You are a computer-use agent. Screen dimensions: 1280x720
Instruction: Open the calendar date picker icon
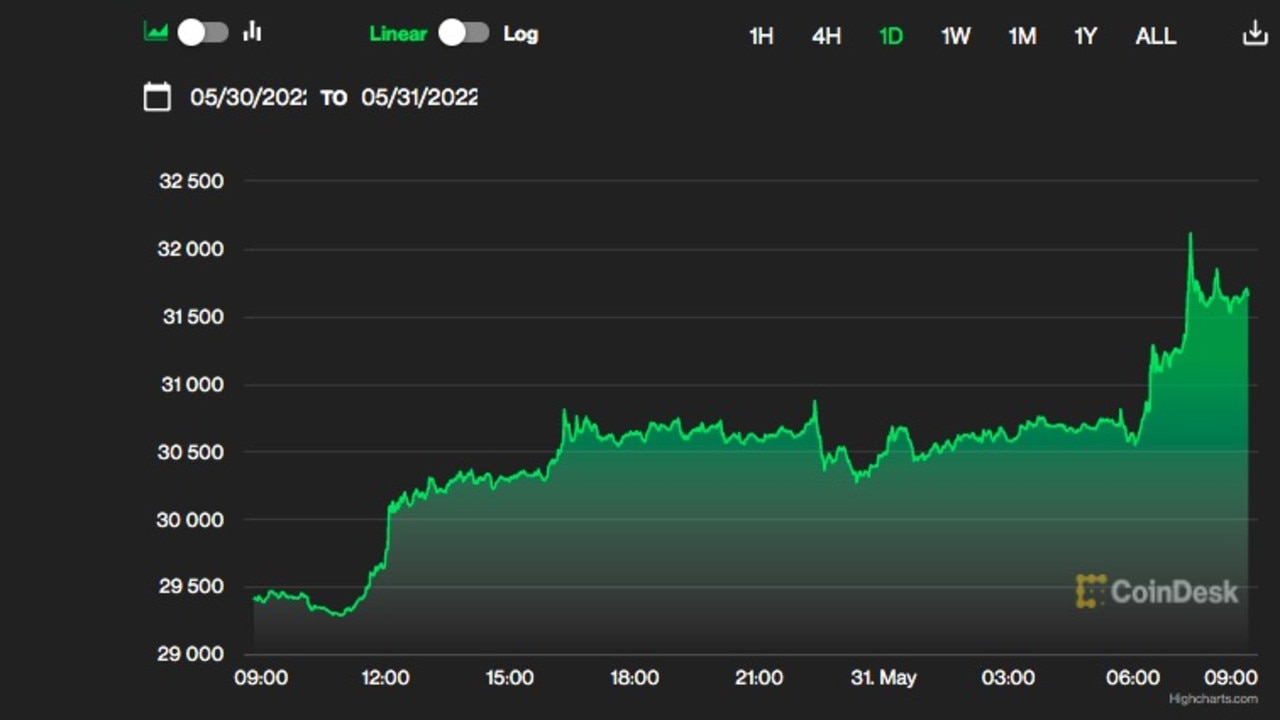(x=157, y=97)
